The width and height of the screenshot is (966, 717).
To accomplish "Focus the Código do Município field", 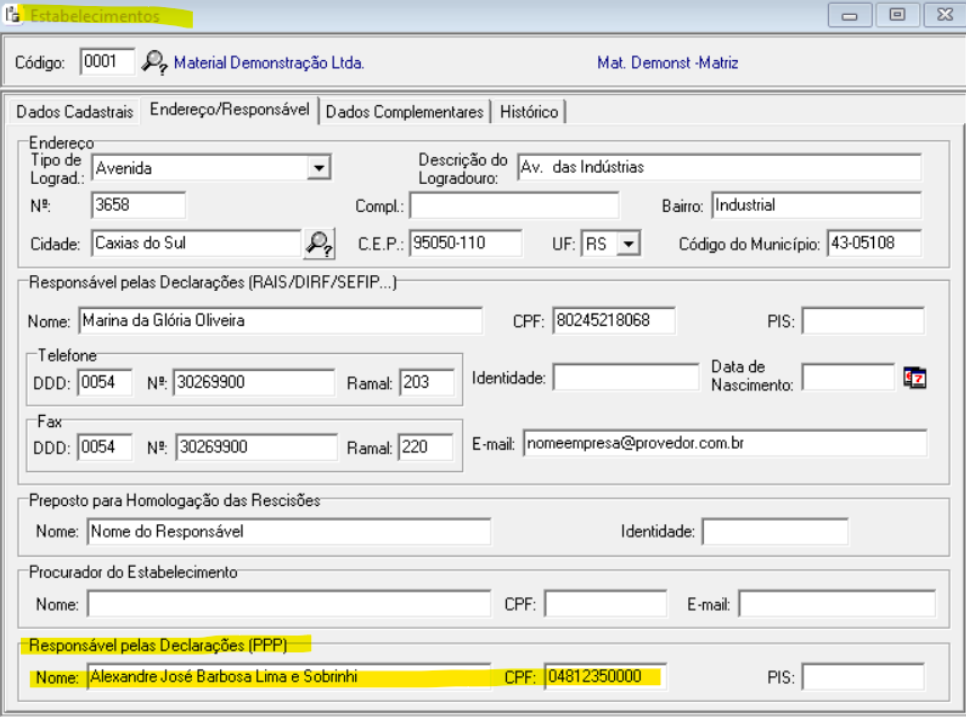I will tap(873, 243).
